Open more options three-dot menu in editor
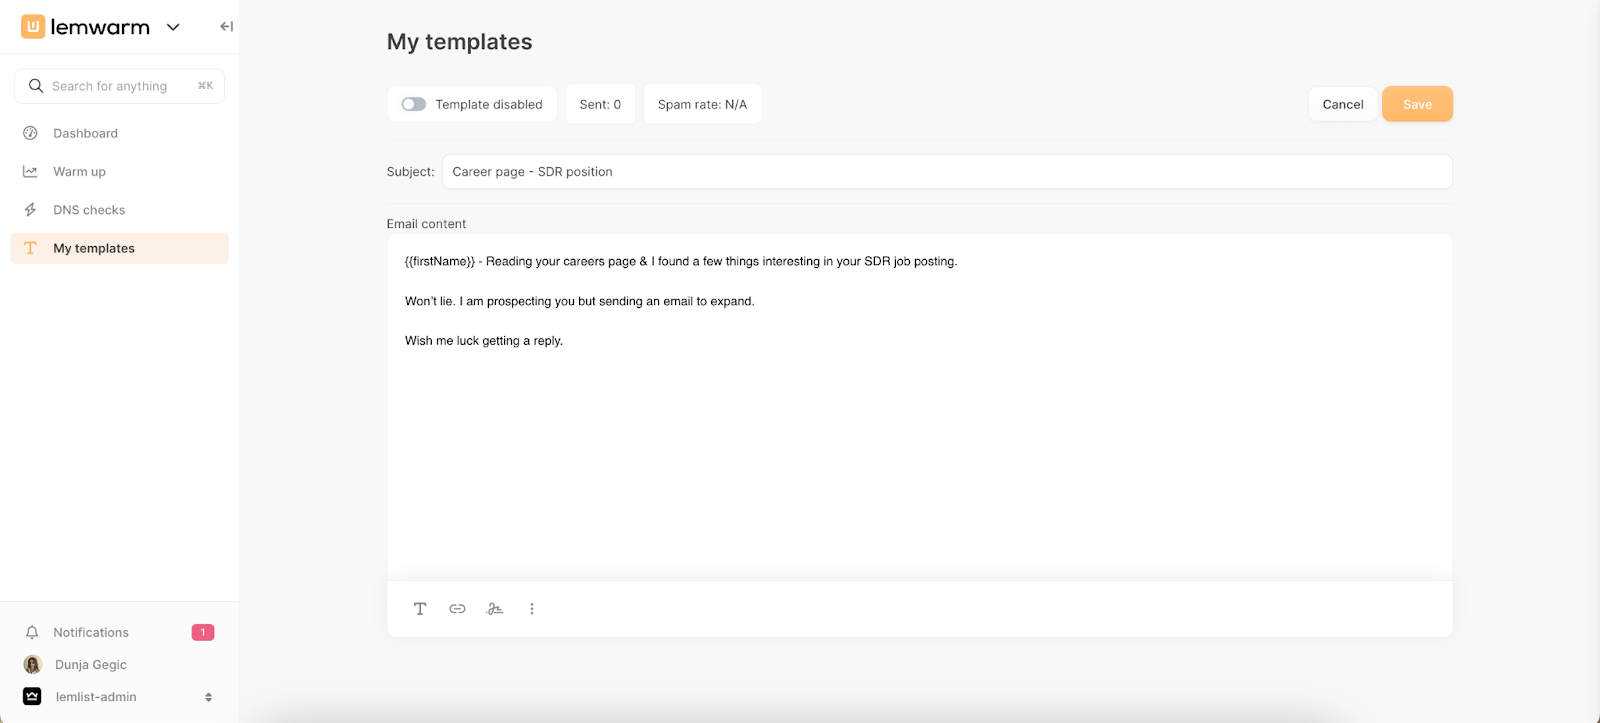The width and height of the screenshot is (1600, 723). point(532,609)
